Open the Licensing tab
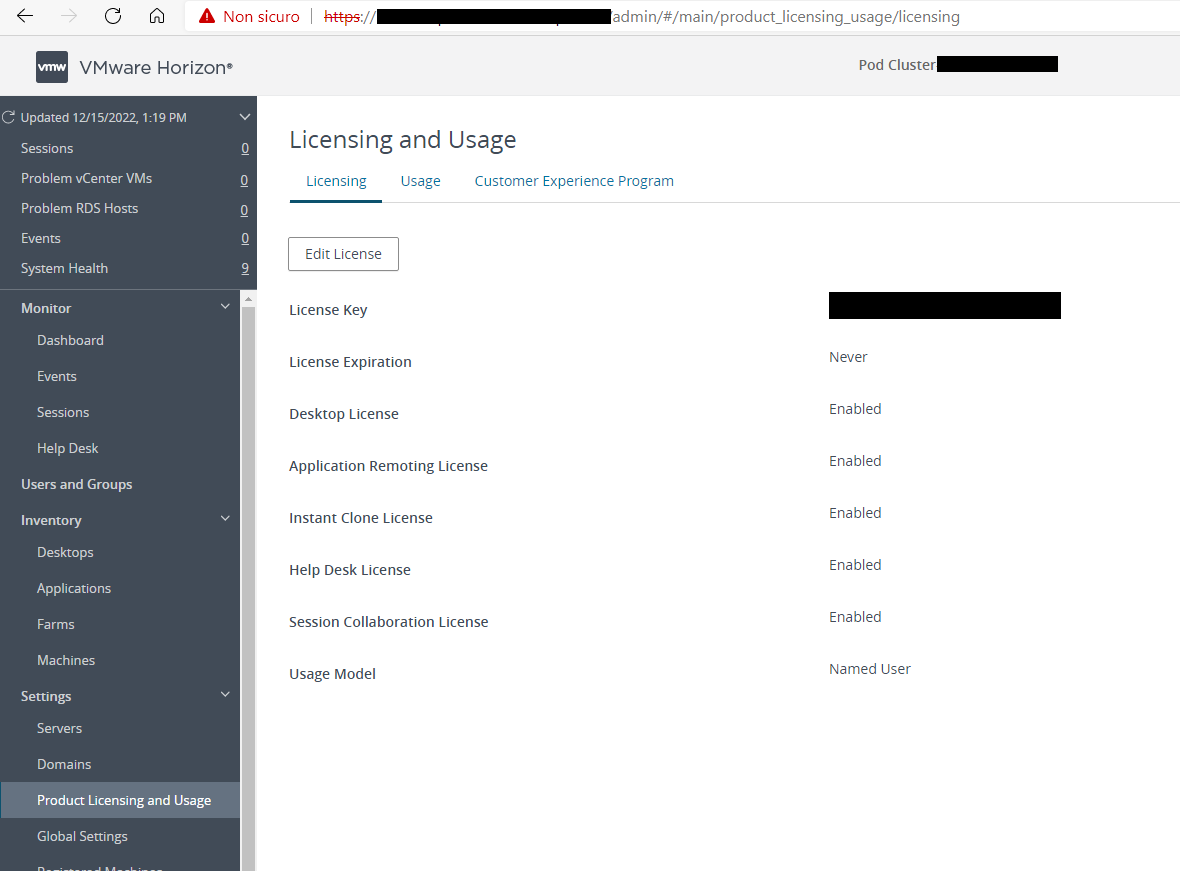 tap(336, 181)
